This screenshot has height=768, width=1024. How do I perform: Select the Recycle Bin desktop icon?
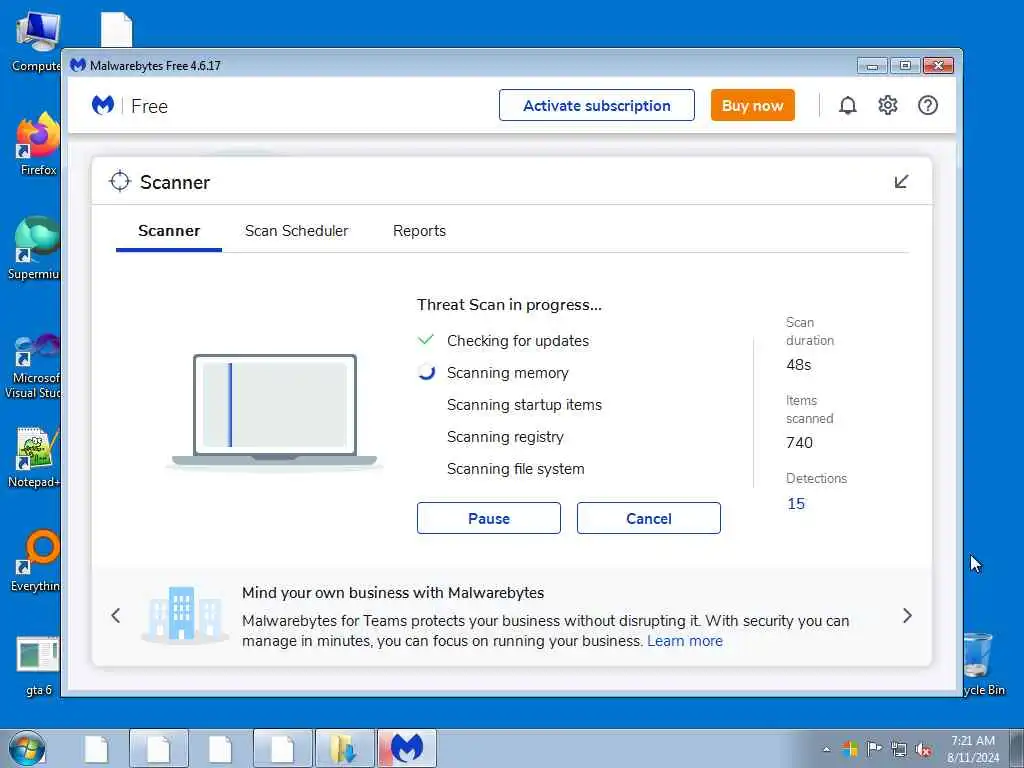click(x=982, y=664)
